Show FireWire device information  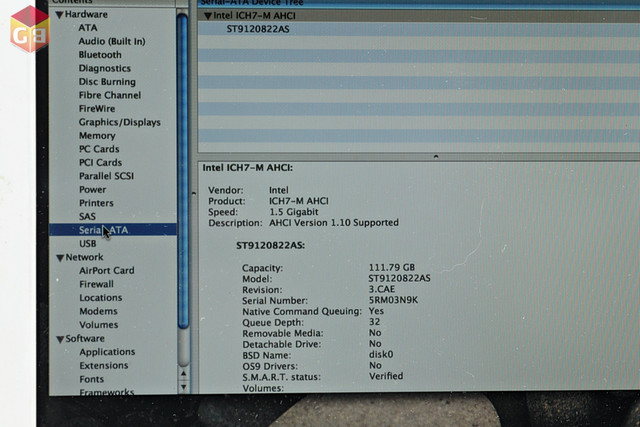click(97, 109)
